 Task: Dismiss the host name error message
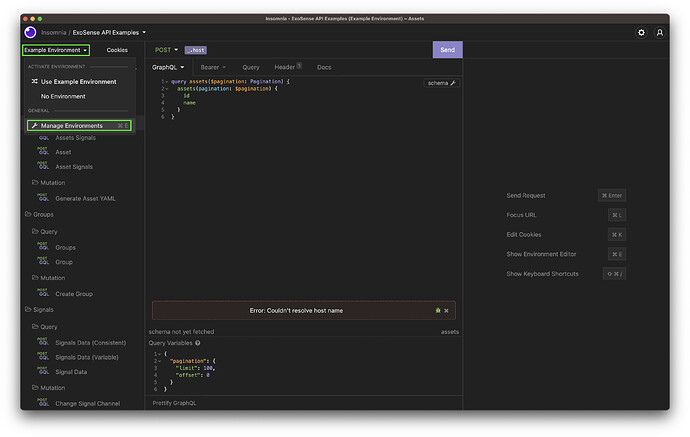[446, 311]
